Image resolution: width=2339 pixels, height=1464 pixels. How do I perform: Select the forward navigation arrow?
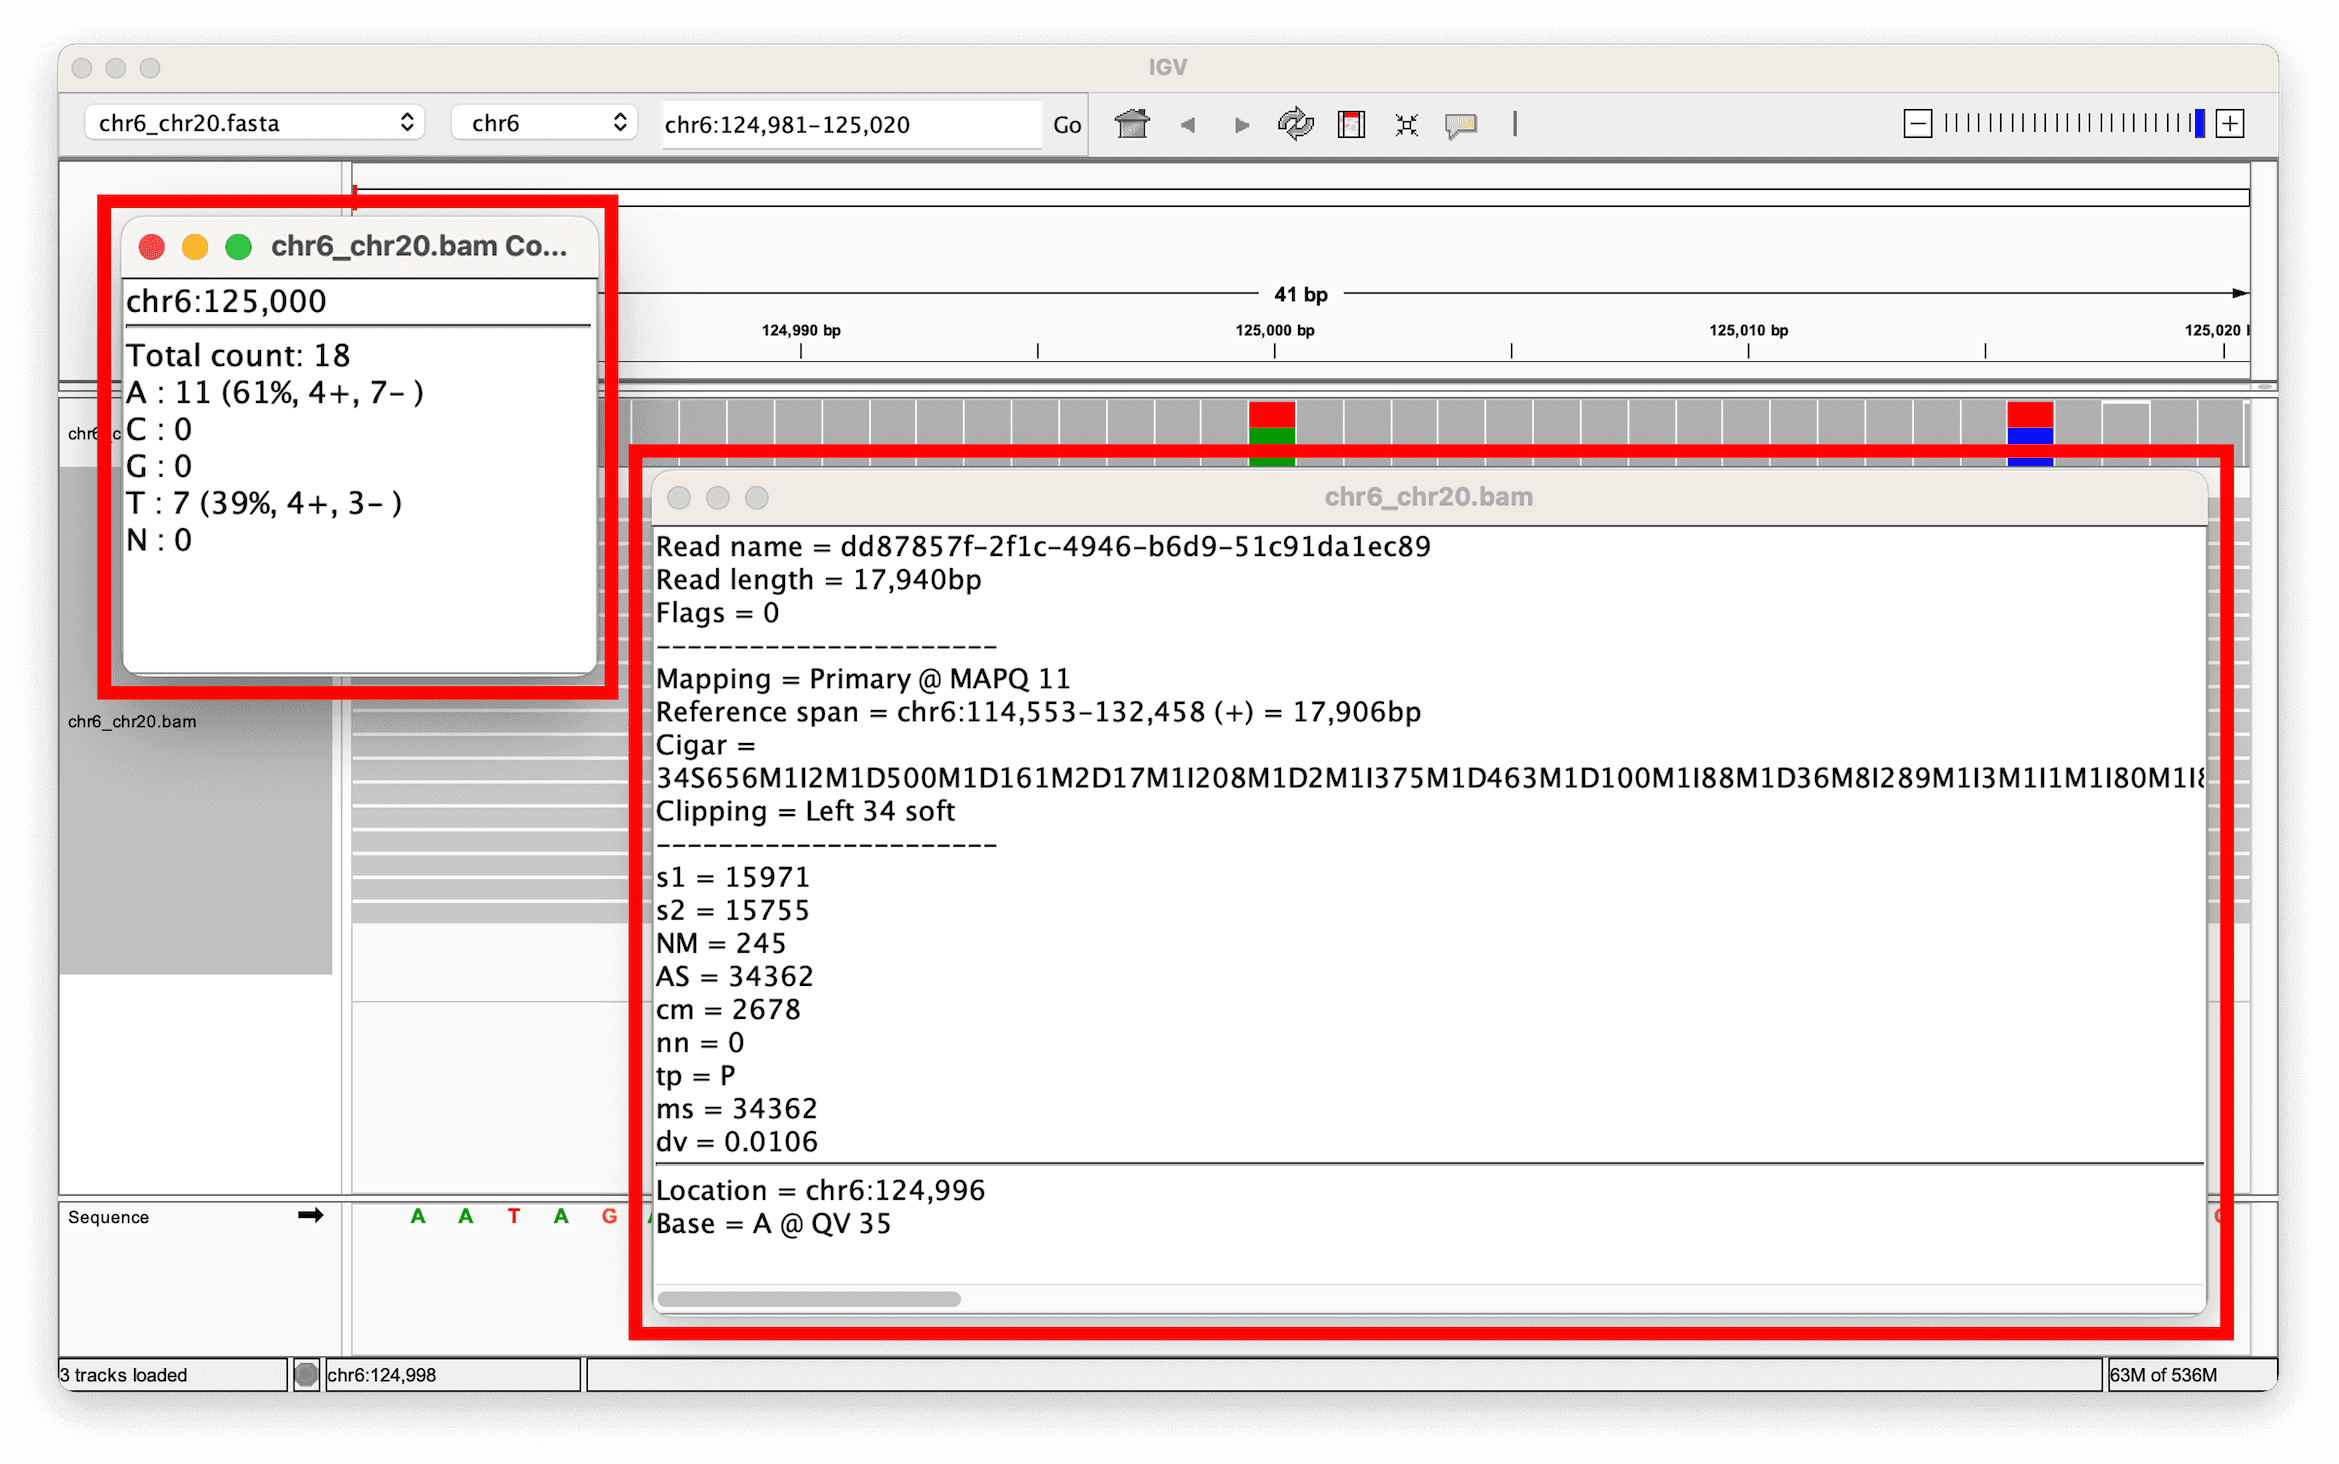point(1241,124)
